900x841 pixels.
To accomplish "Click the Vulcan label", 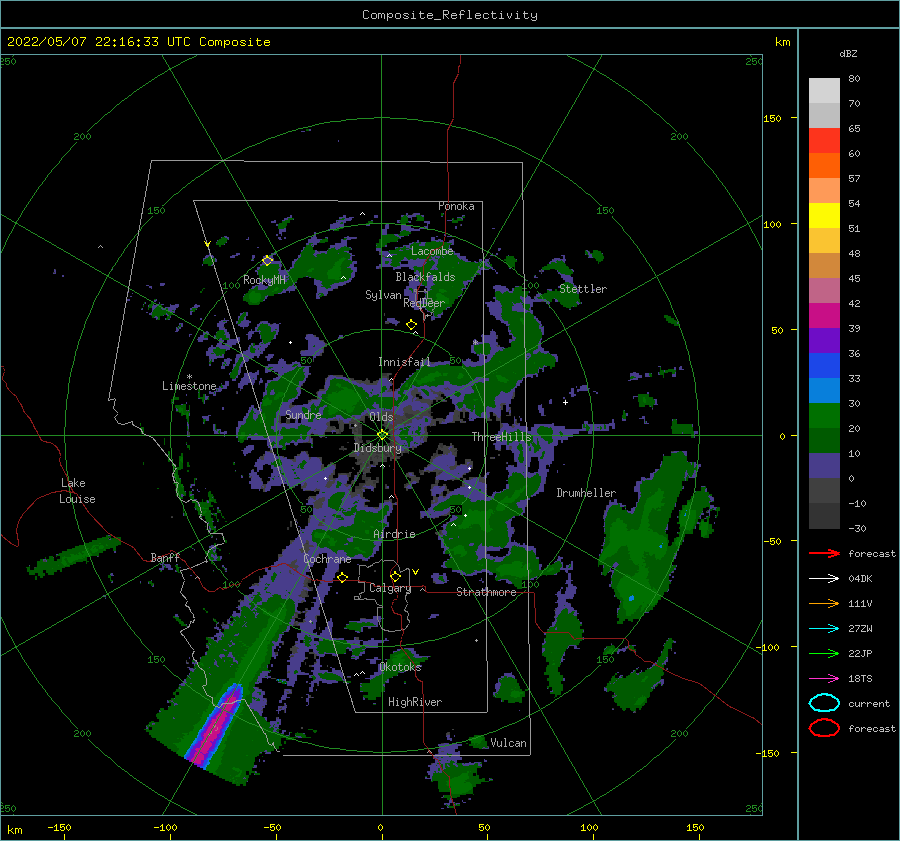I will (509, 743).
